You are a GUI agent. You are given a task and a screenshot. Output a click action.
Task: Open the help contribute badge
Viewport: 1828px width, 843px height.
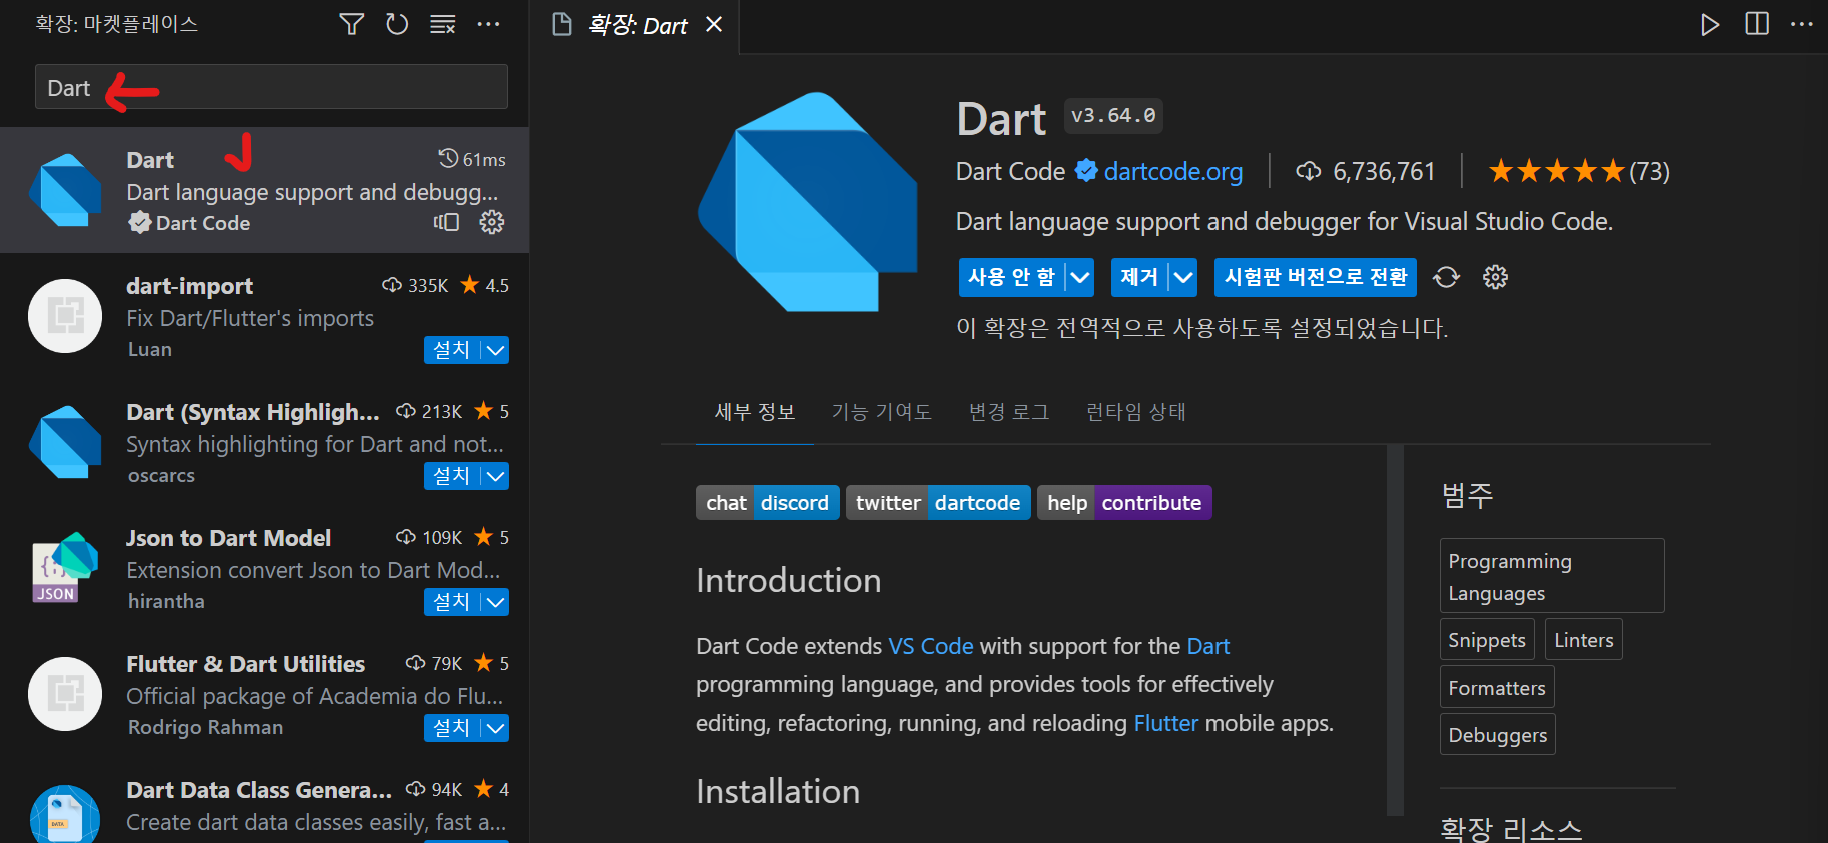click(1124, 503)
